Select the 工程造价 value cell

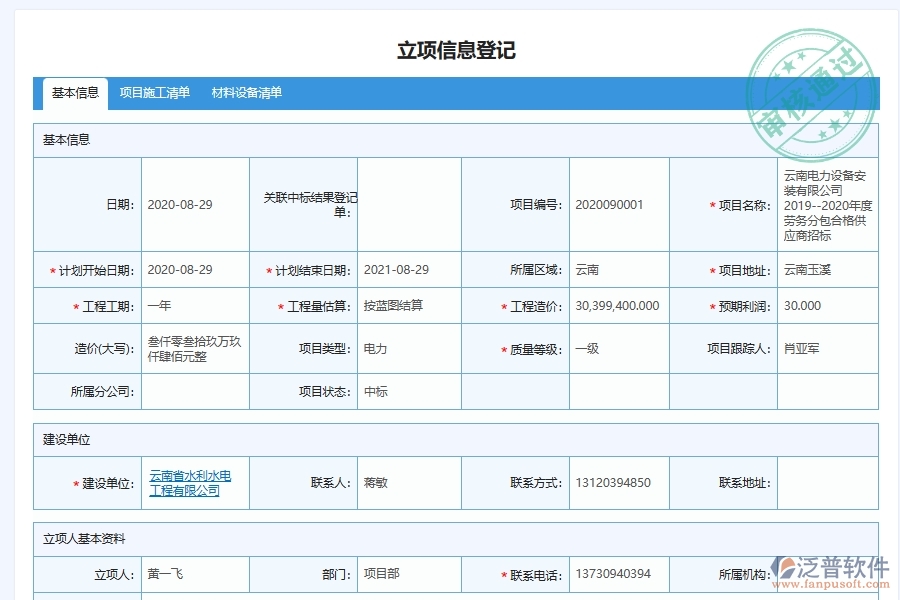[x=616, y=305]
